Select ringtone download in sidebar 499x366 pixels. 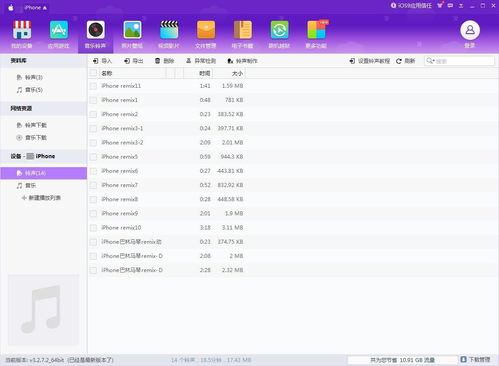click(x=32, y=125)
